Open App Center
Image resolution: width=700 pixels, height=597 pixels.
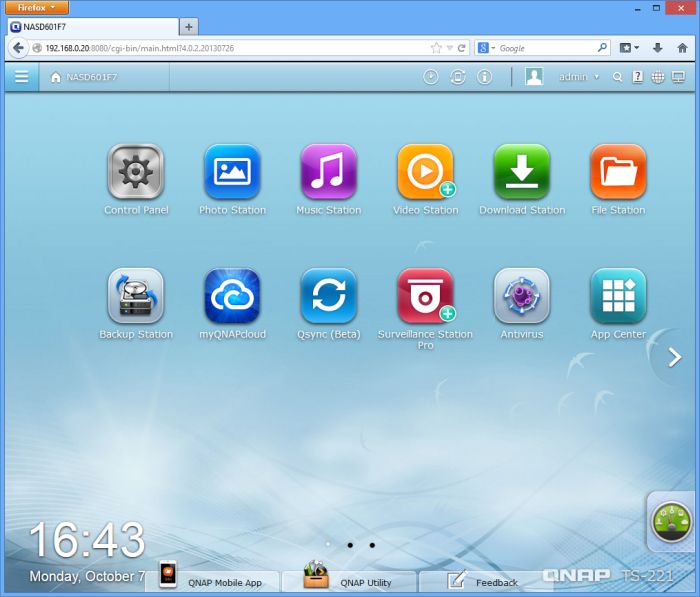coord(618,296)
